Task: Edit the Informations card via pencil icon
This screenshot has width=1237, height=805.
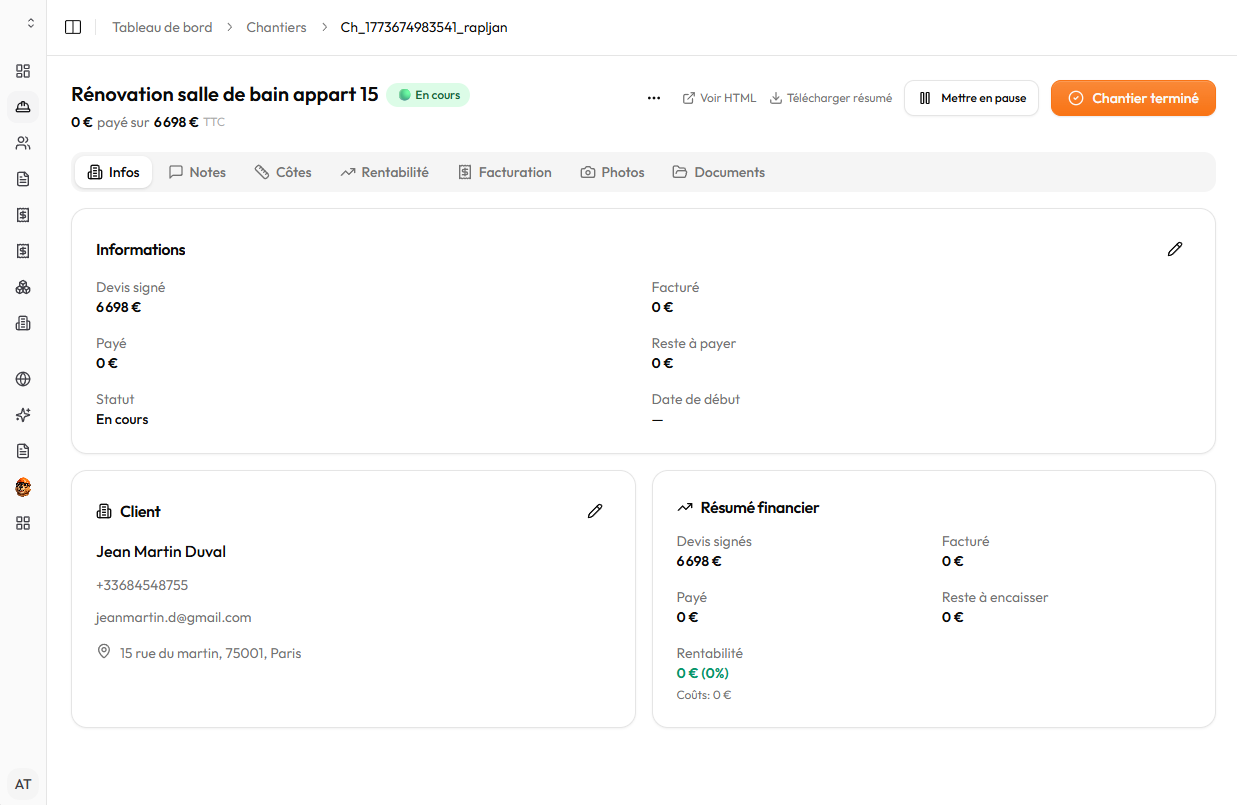Action: [1175, 248]
